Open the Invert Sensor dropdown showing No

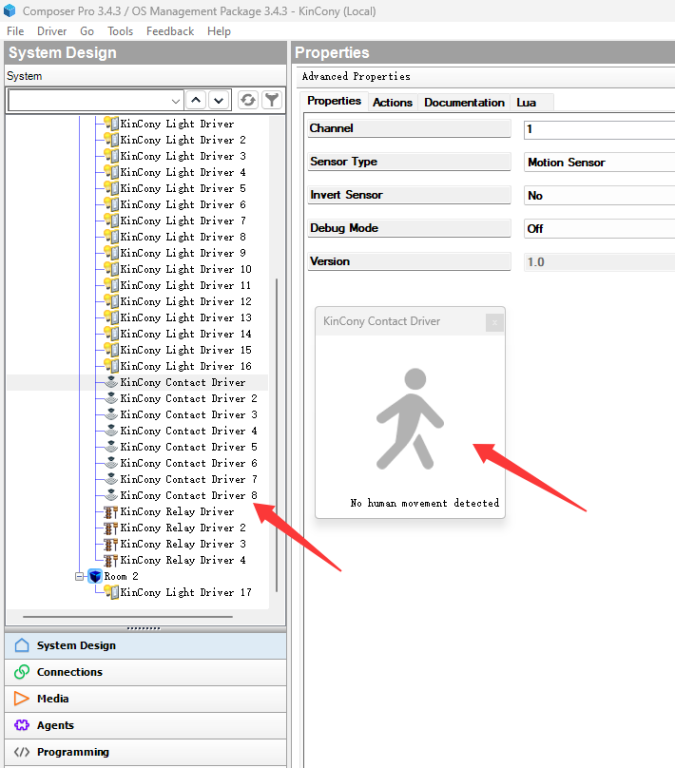tap(599, 196)
